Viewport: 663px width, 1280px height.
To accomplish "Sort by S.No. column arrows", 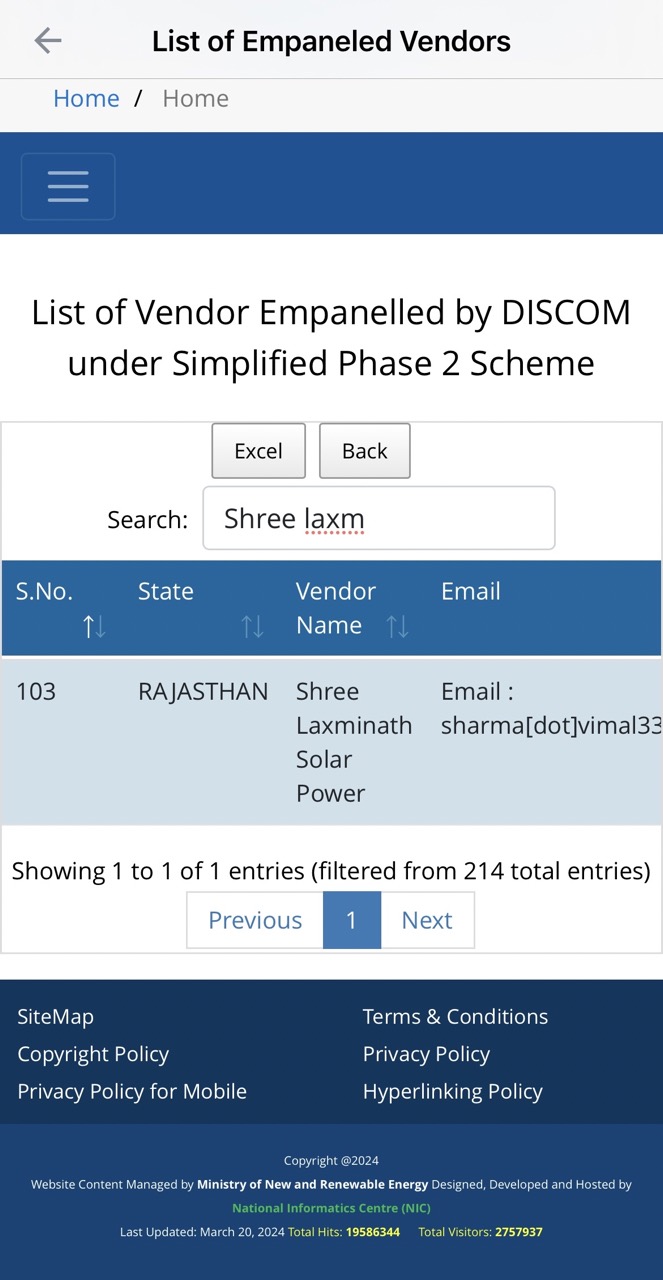I will tap(94, 626).
